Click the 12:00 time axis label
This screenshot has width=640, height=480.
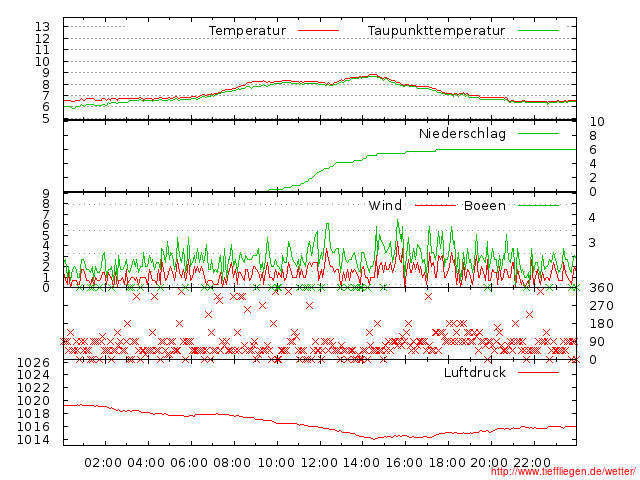tap(319, 463)
